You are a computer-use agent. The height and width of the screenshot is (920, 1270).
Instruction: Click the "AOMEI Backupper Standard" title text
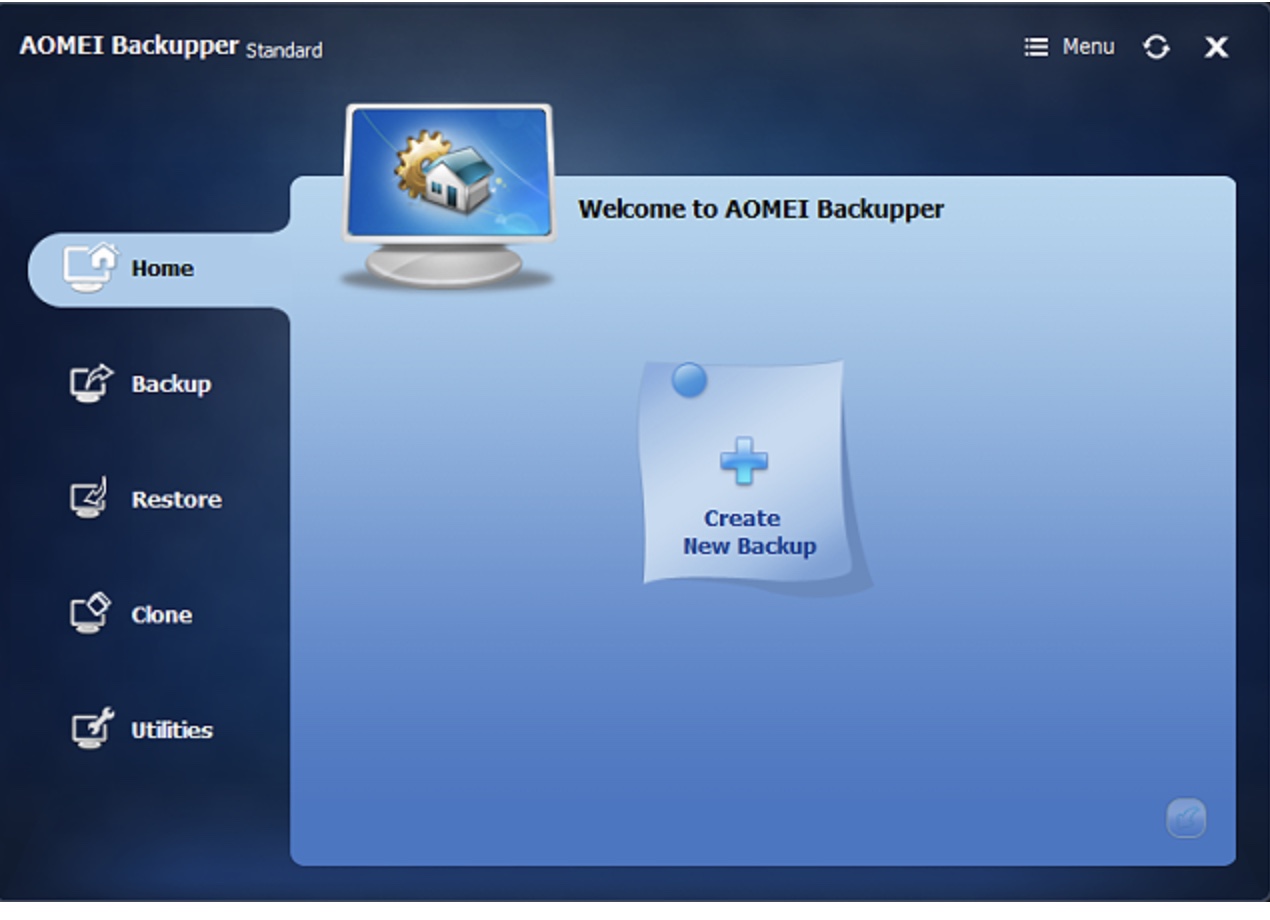point(171,47)
